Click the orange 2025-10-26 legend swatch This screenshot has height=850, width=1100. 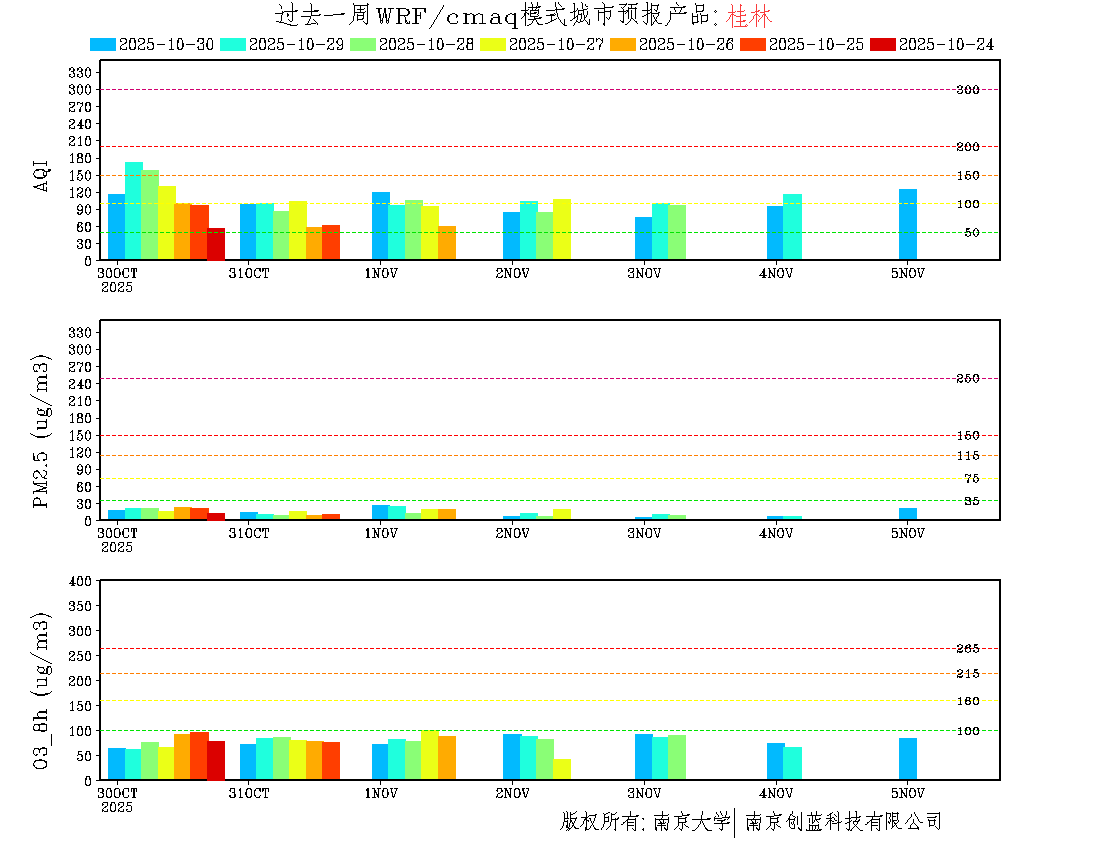(x=623, y=44)
